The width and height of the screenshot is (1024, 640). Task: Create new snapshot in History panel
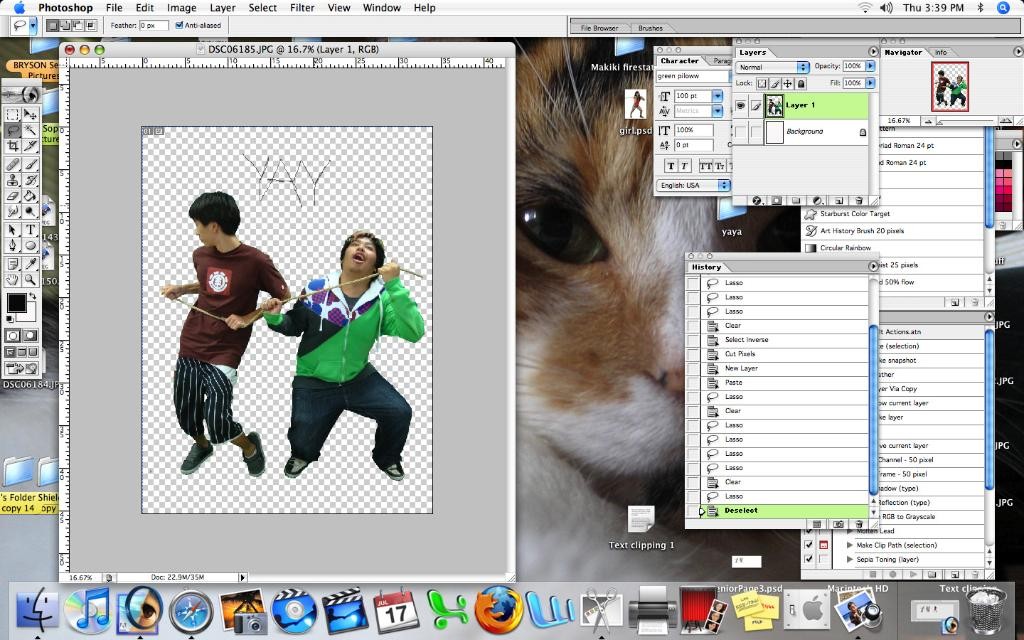839,524
